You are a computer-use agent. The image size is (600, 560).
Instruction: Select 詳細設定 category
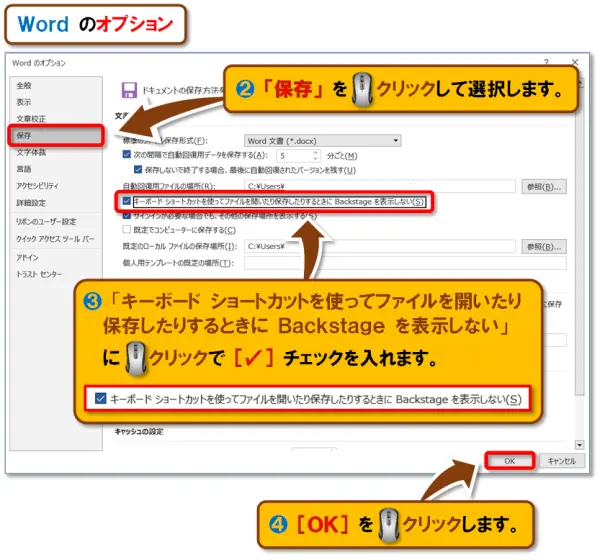(31, 203)
